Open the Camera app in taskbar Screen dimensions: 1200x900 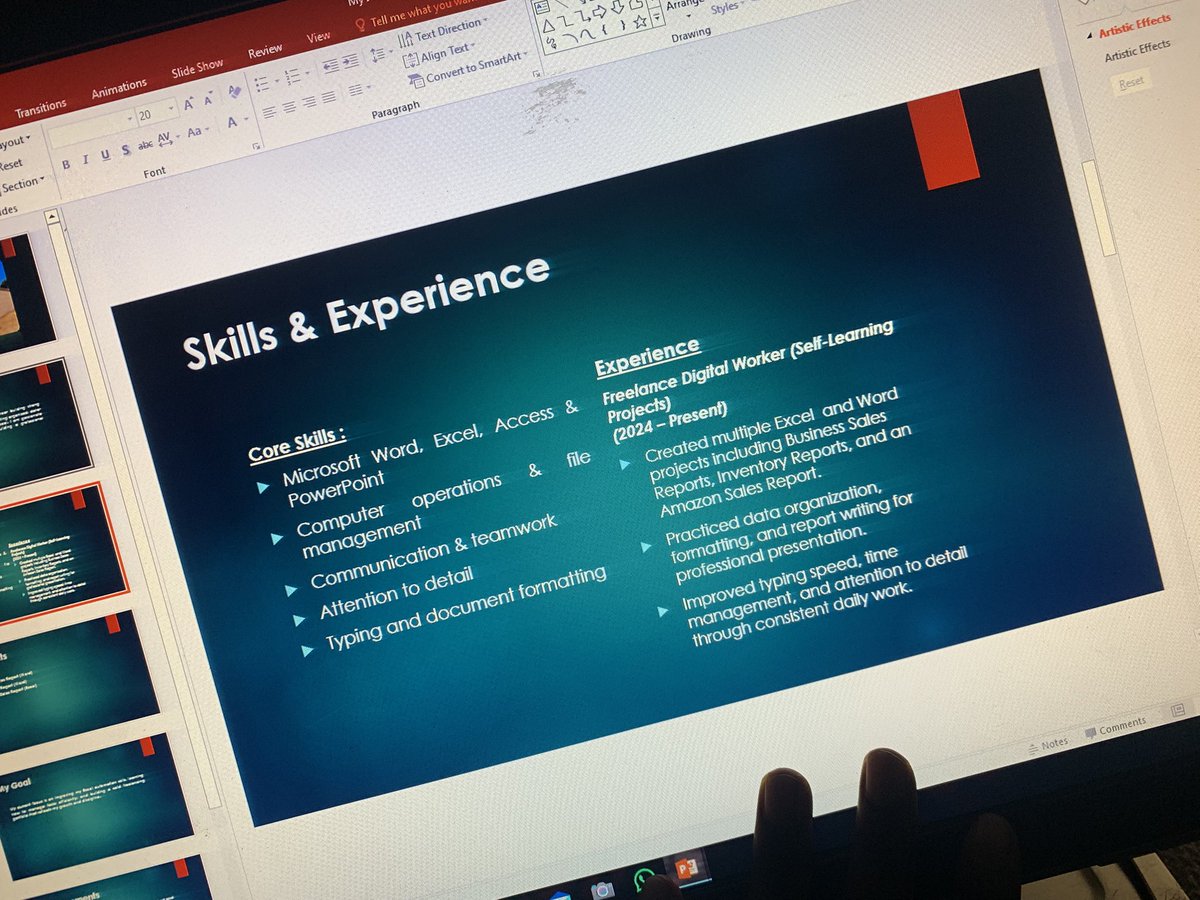click(602, 889)
